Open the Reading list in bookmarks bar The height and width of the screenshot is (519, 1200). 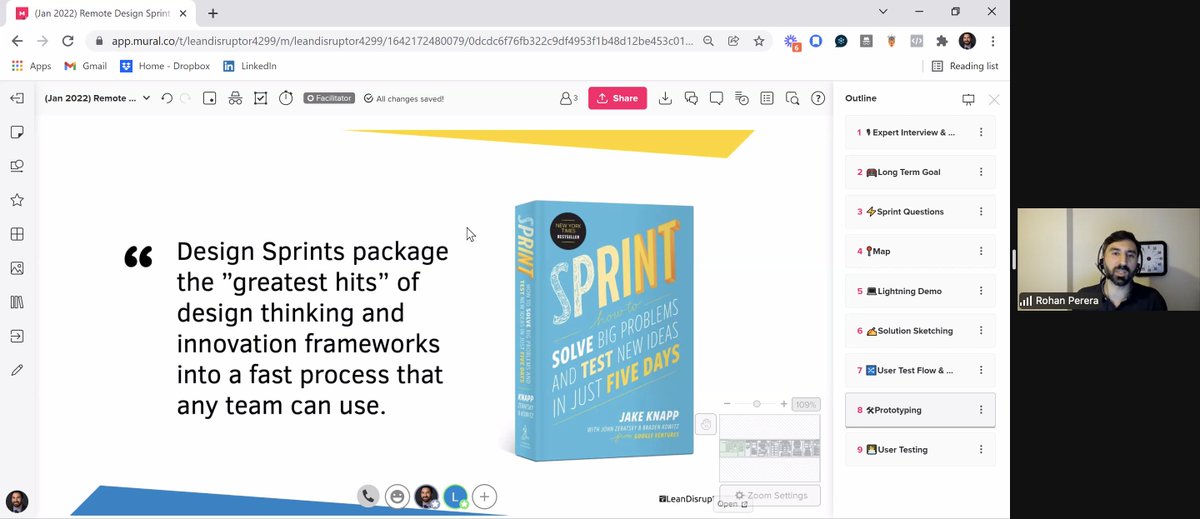point(964,66)
